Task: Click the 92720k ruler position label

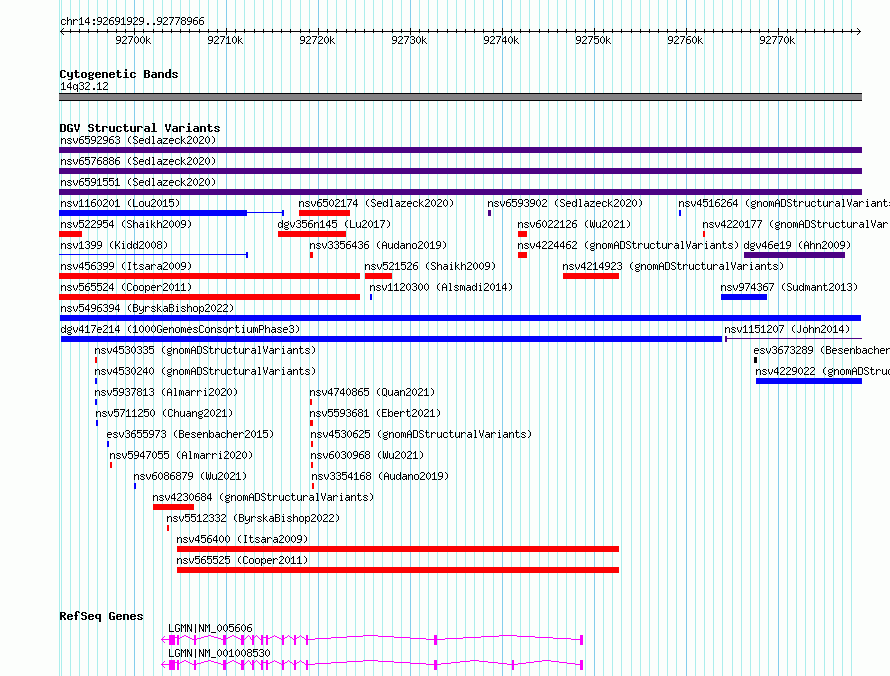Action: click(317, 40)
